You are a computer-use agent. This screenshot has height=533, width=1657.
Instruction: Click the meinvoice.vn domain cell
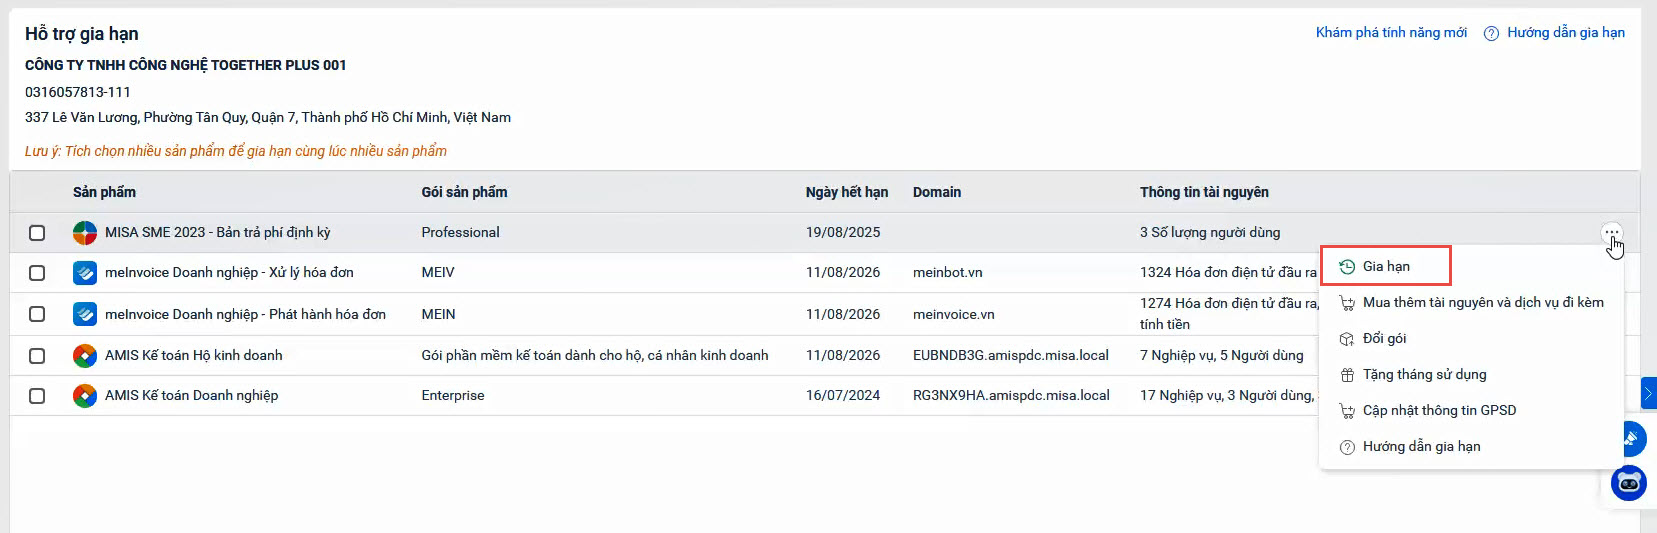(x=954, y=314)
